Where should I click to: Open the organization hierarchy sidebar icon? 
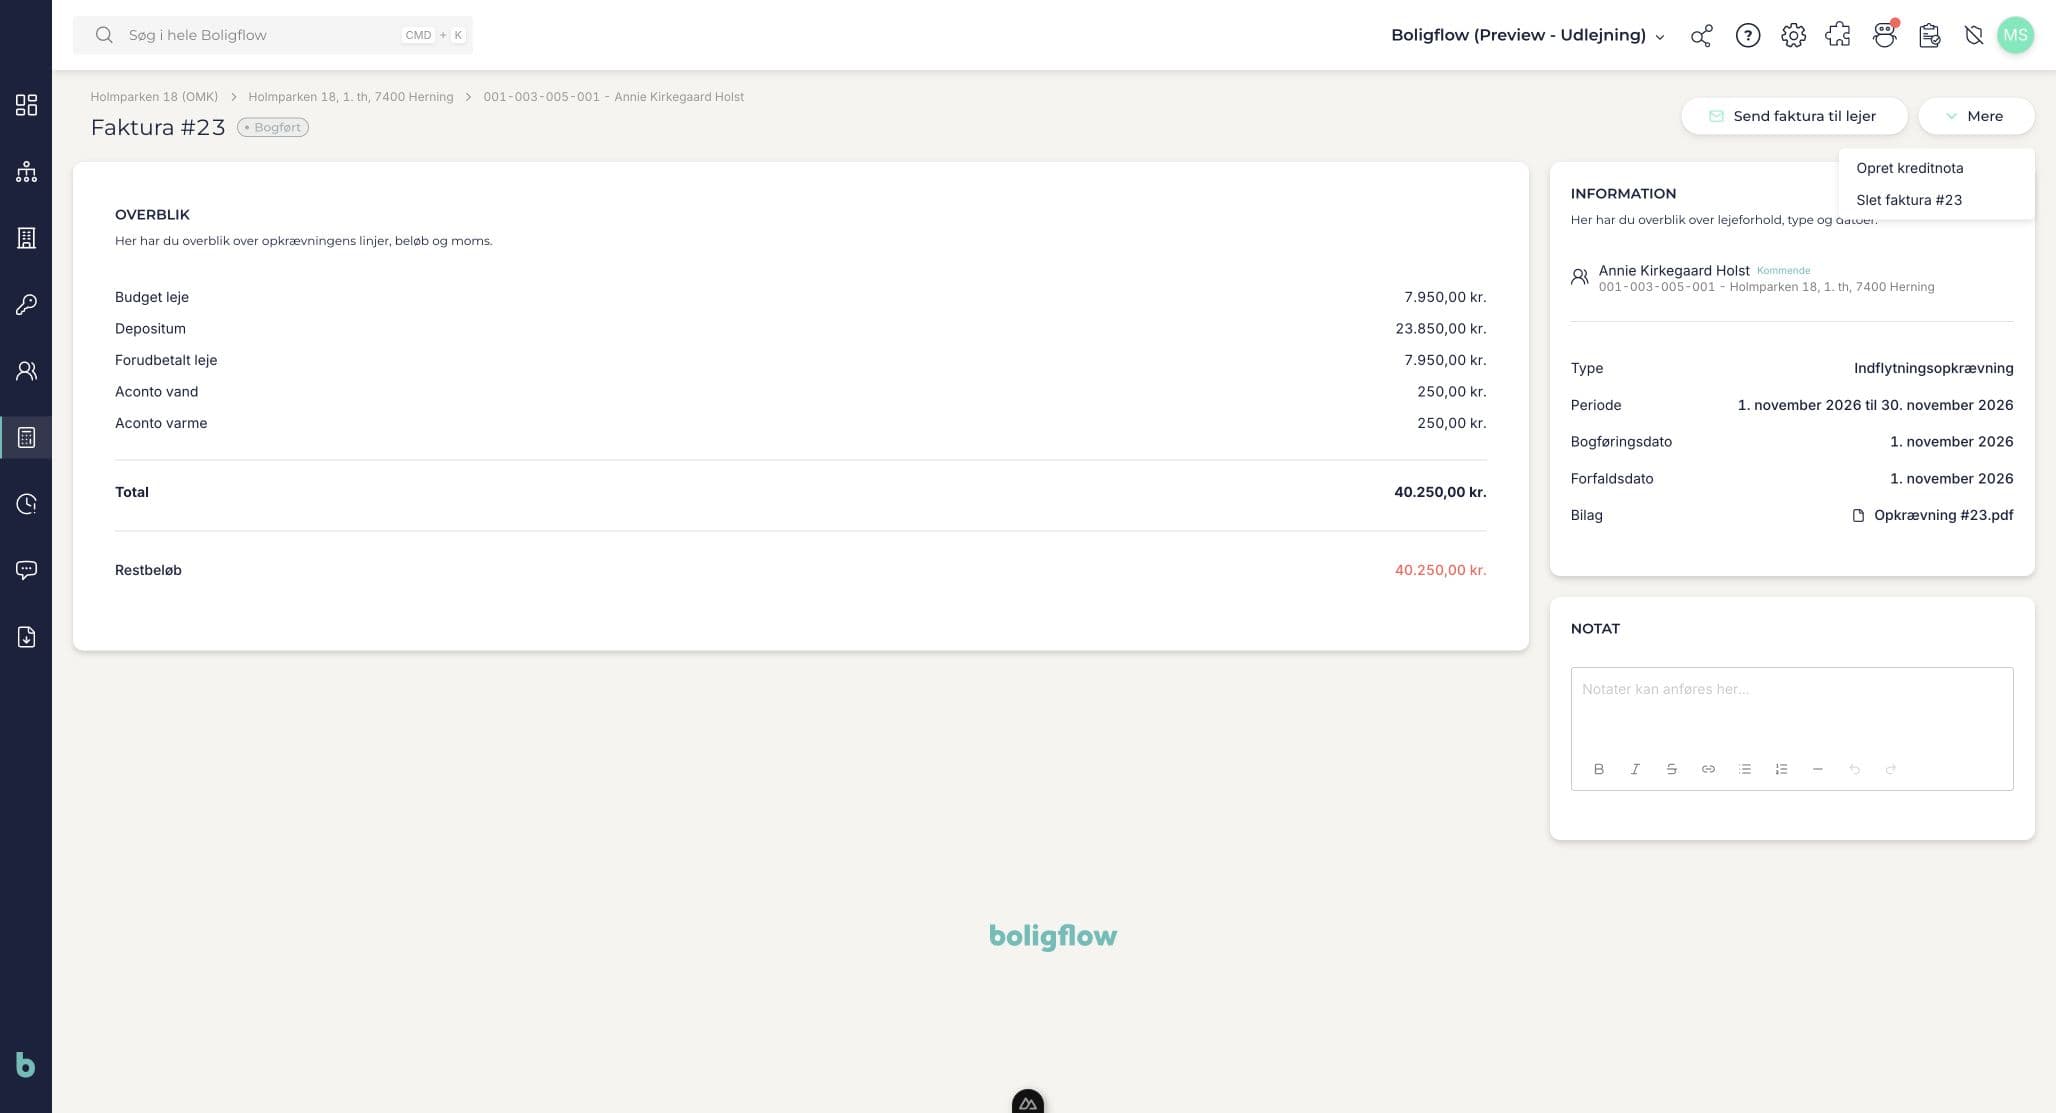pos(27,172)
